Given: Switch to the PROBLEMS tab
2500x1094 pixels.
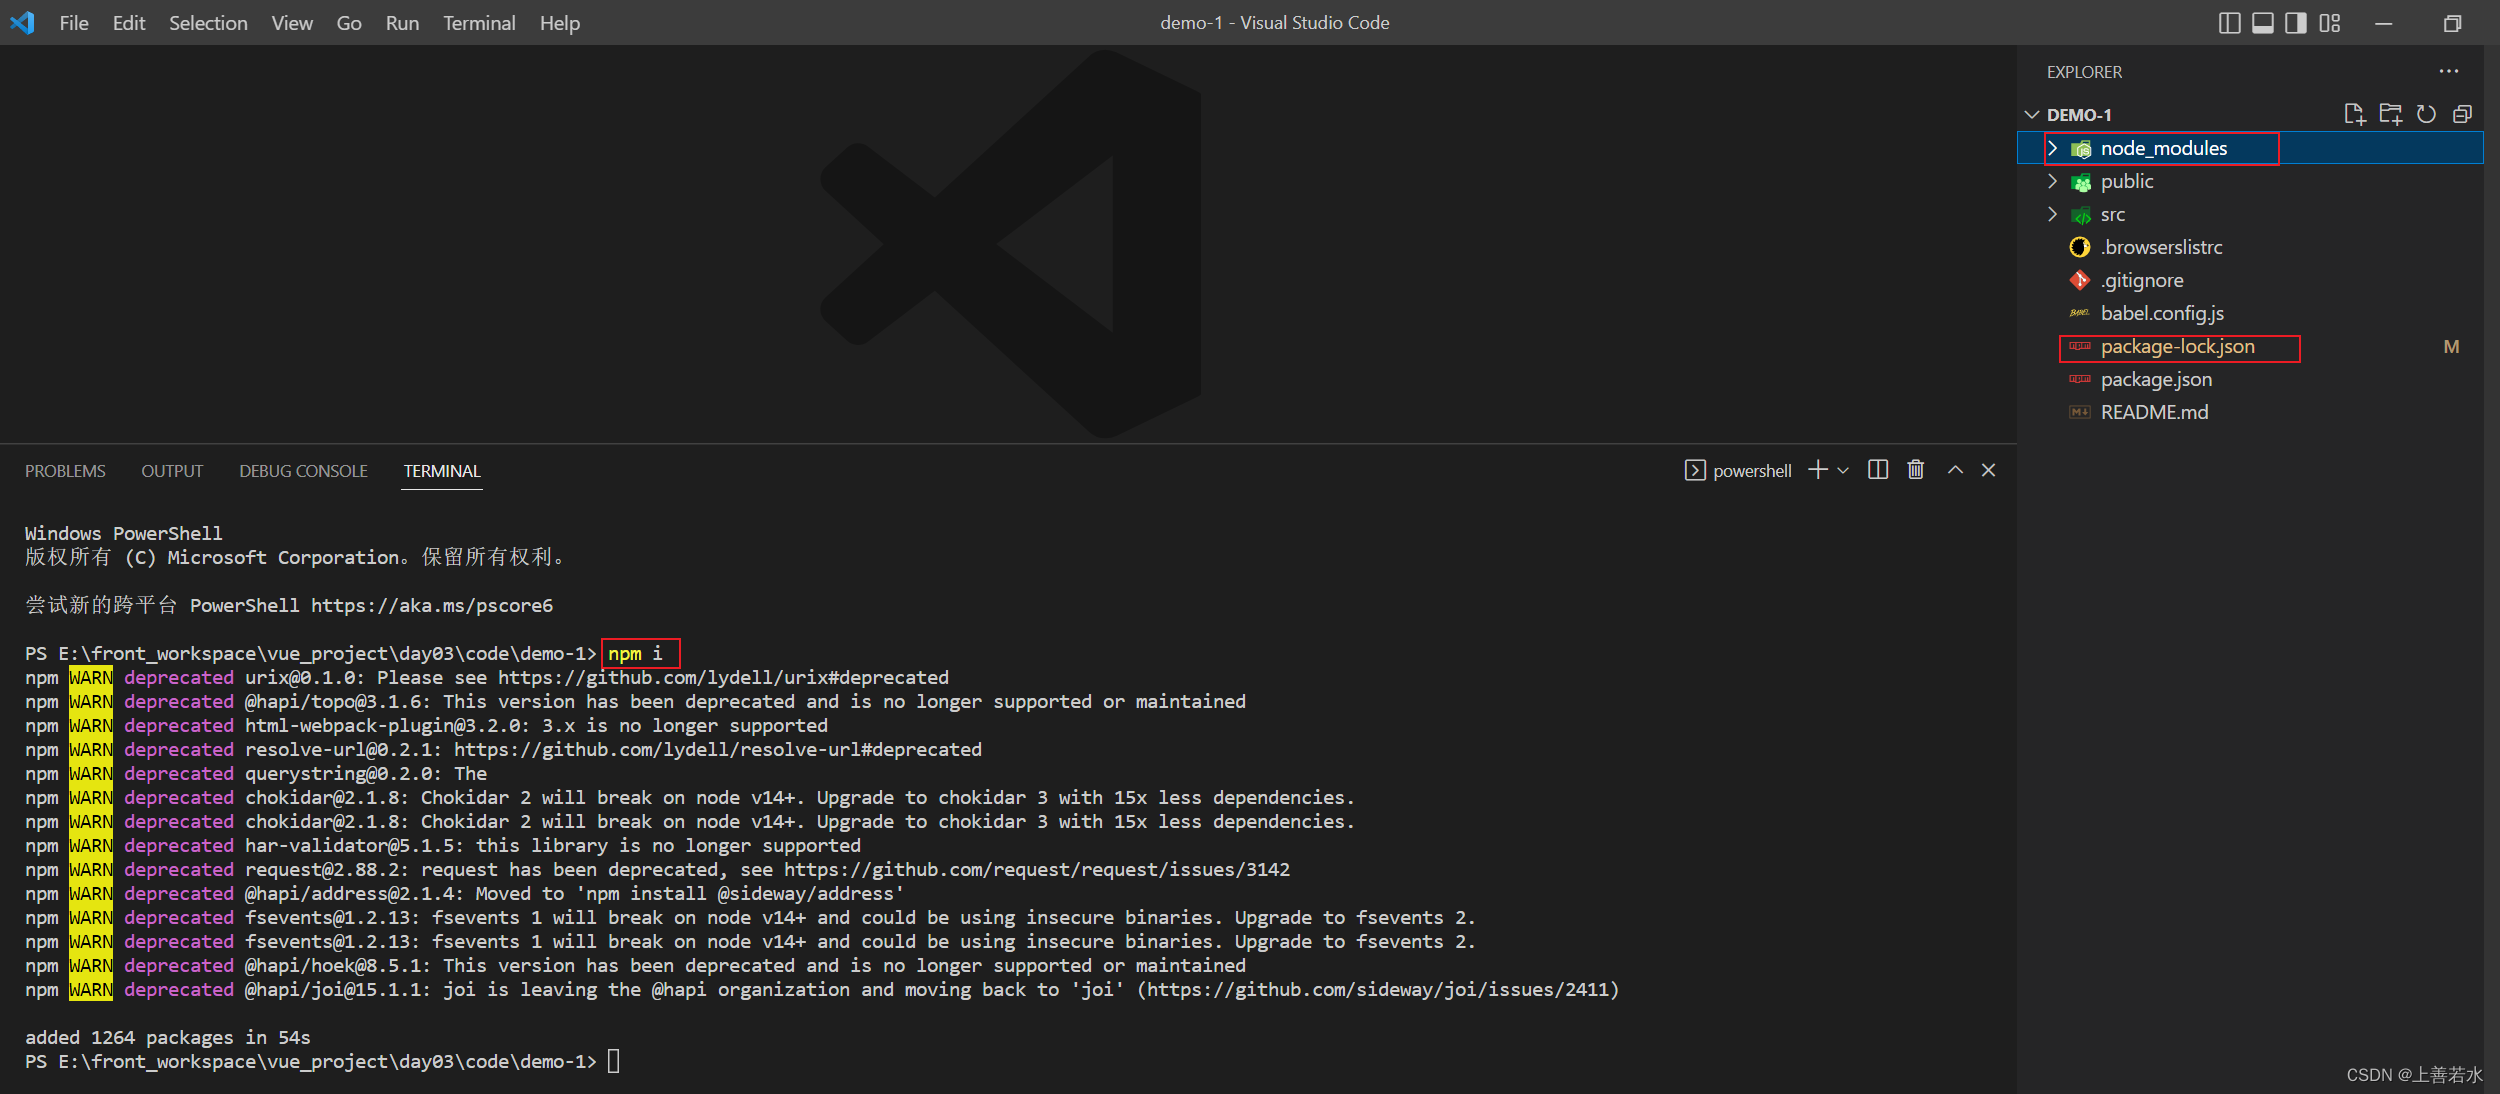Looking at the screenshot, I should click(x=65, y=471).
